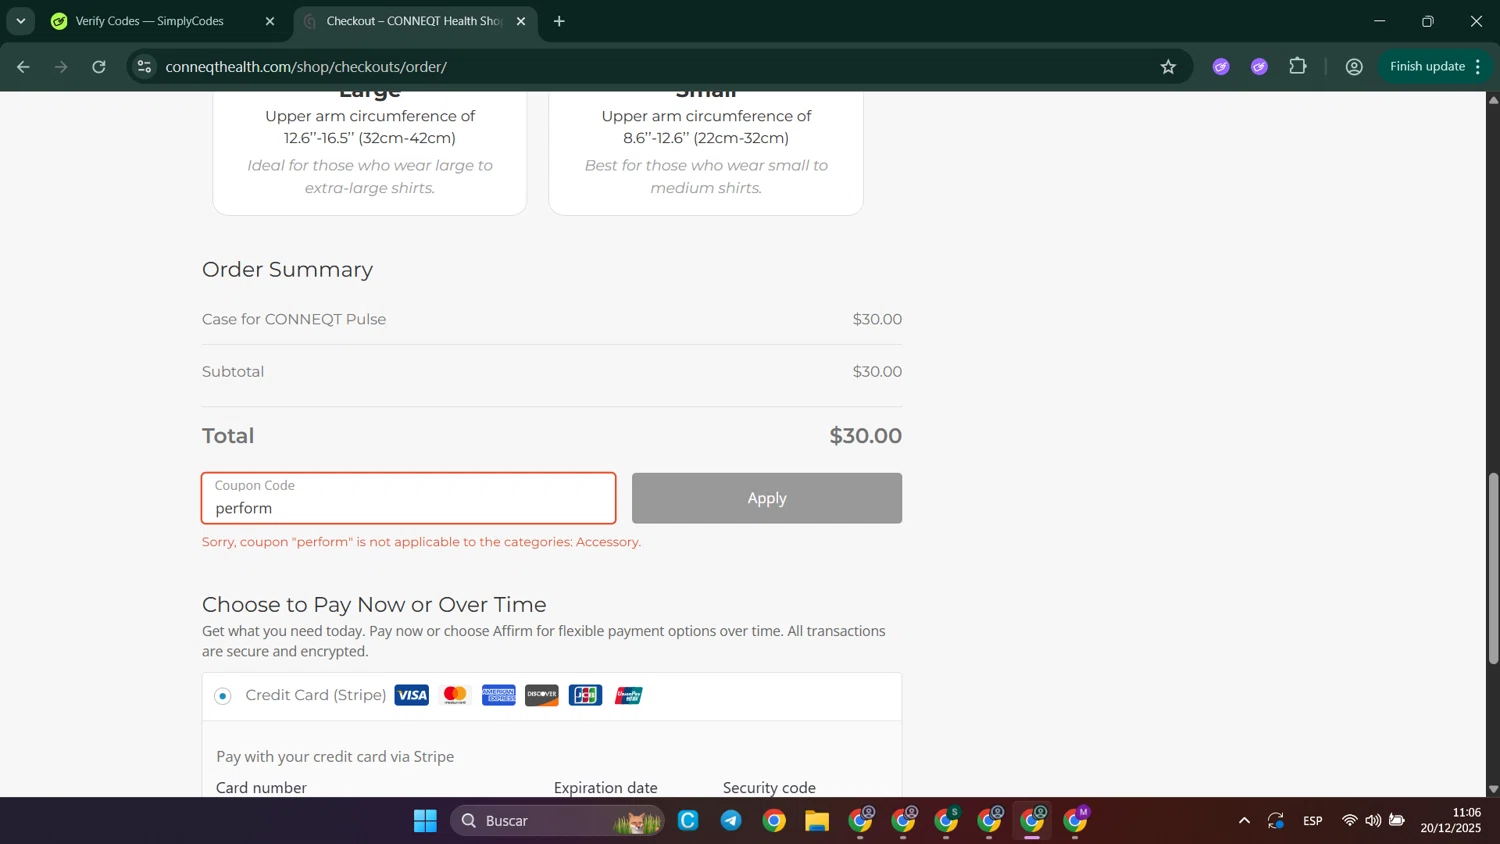
Task: Click the American Express logo
Action: [x=499, y=695]
